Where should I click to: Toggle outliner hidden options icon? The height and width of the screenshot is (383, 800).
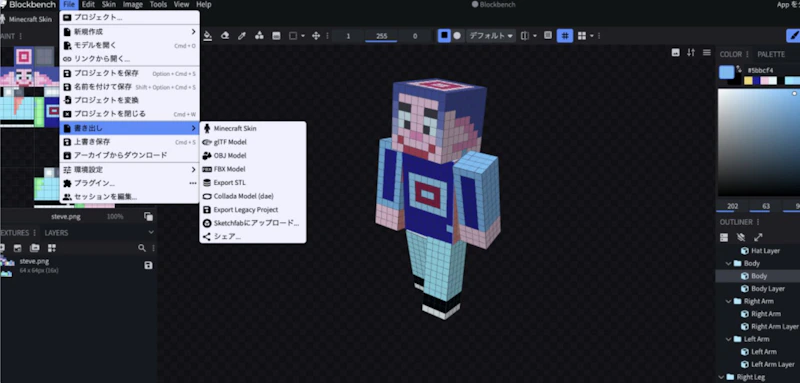coord(741,237)
